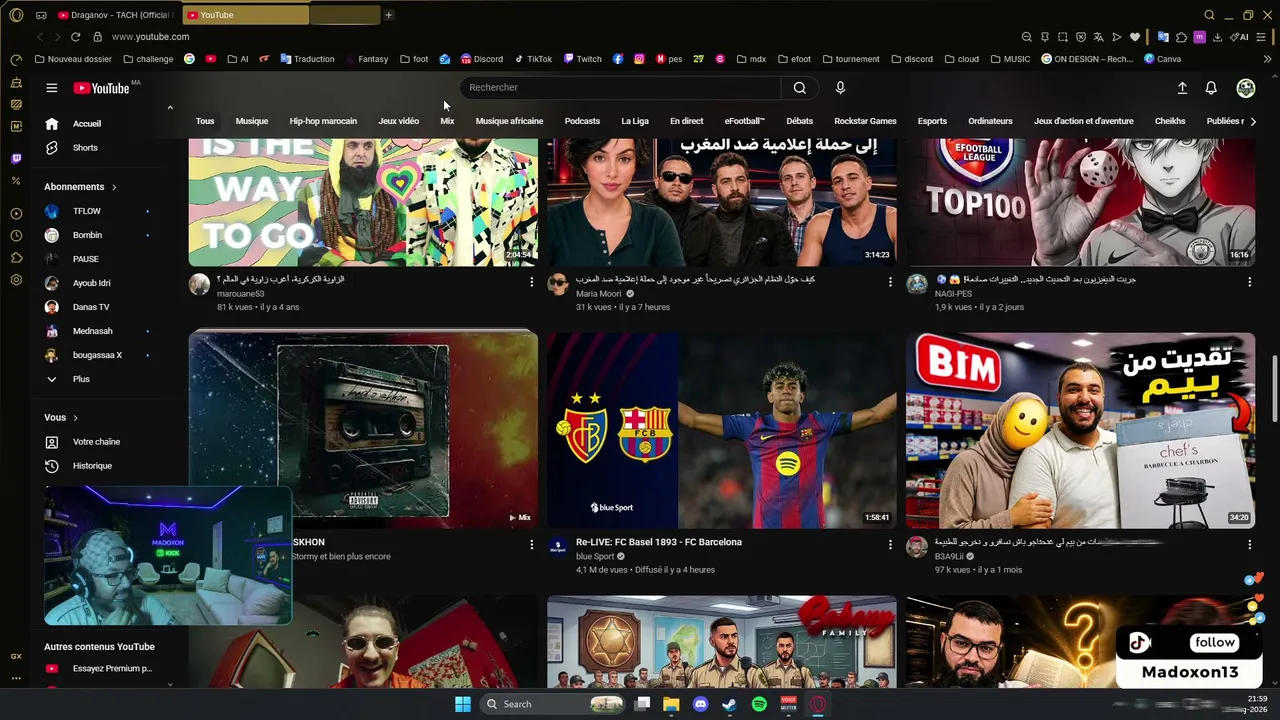The width and height of the screenshot is (1280, 720).
Task: Open options menu for the marouane53 video
Action: click(x=531, y=282)
